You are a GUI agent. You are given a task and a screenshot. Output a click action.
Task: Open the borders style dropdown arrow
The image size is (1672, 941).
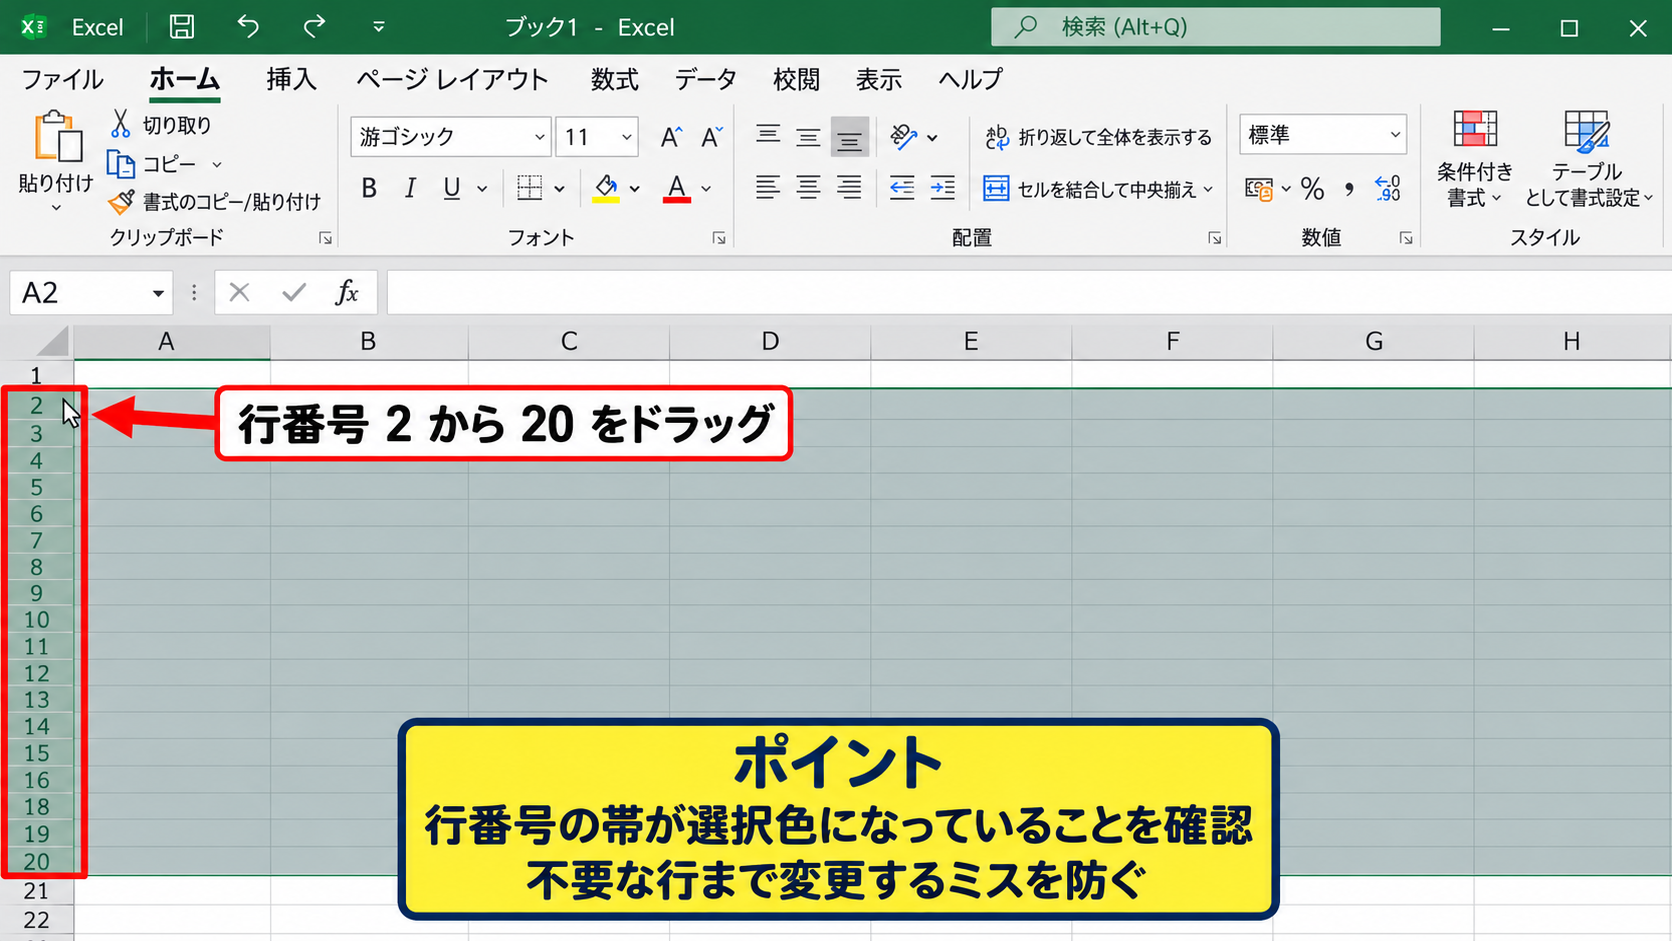(x=559, y=188)
